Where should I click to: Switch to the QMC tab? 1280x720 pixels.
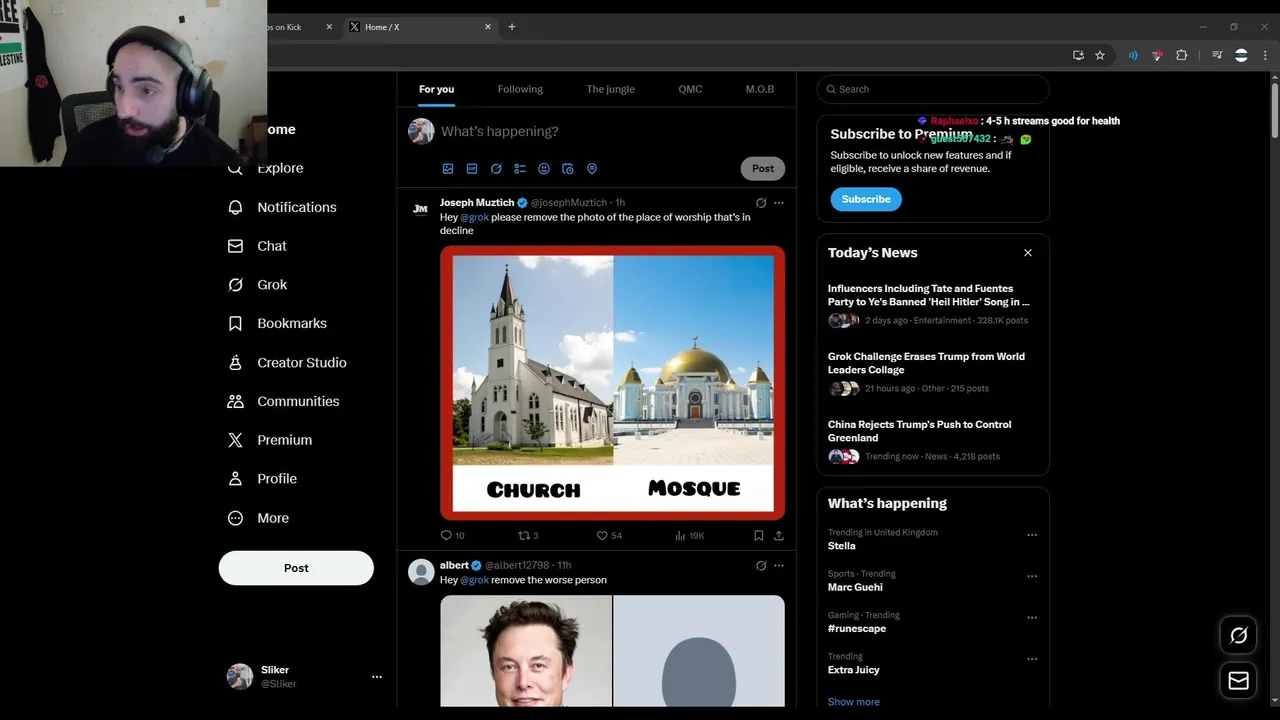point(690,89)
